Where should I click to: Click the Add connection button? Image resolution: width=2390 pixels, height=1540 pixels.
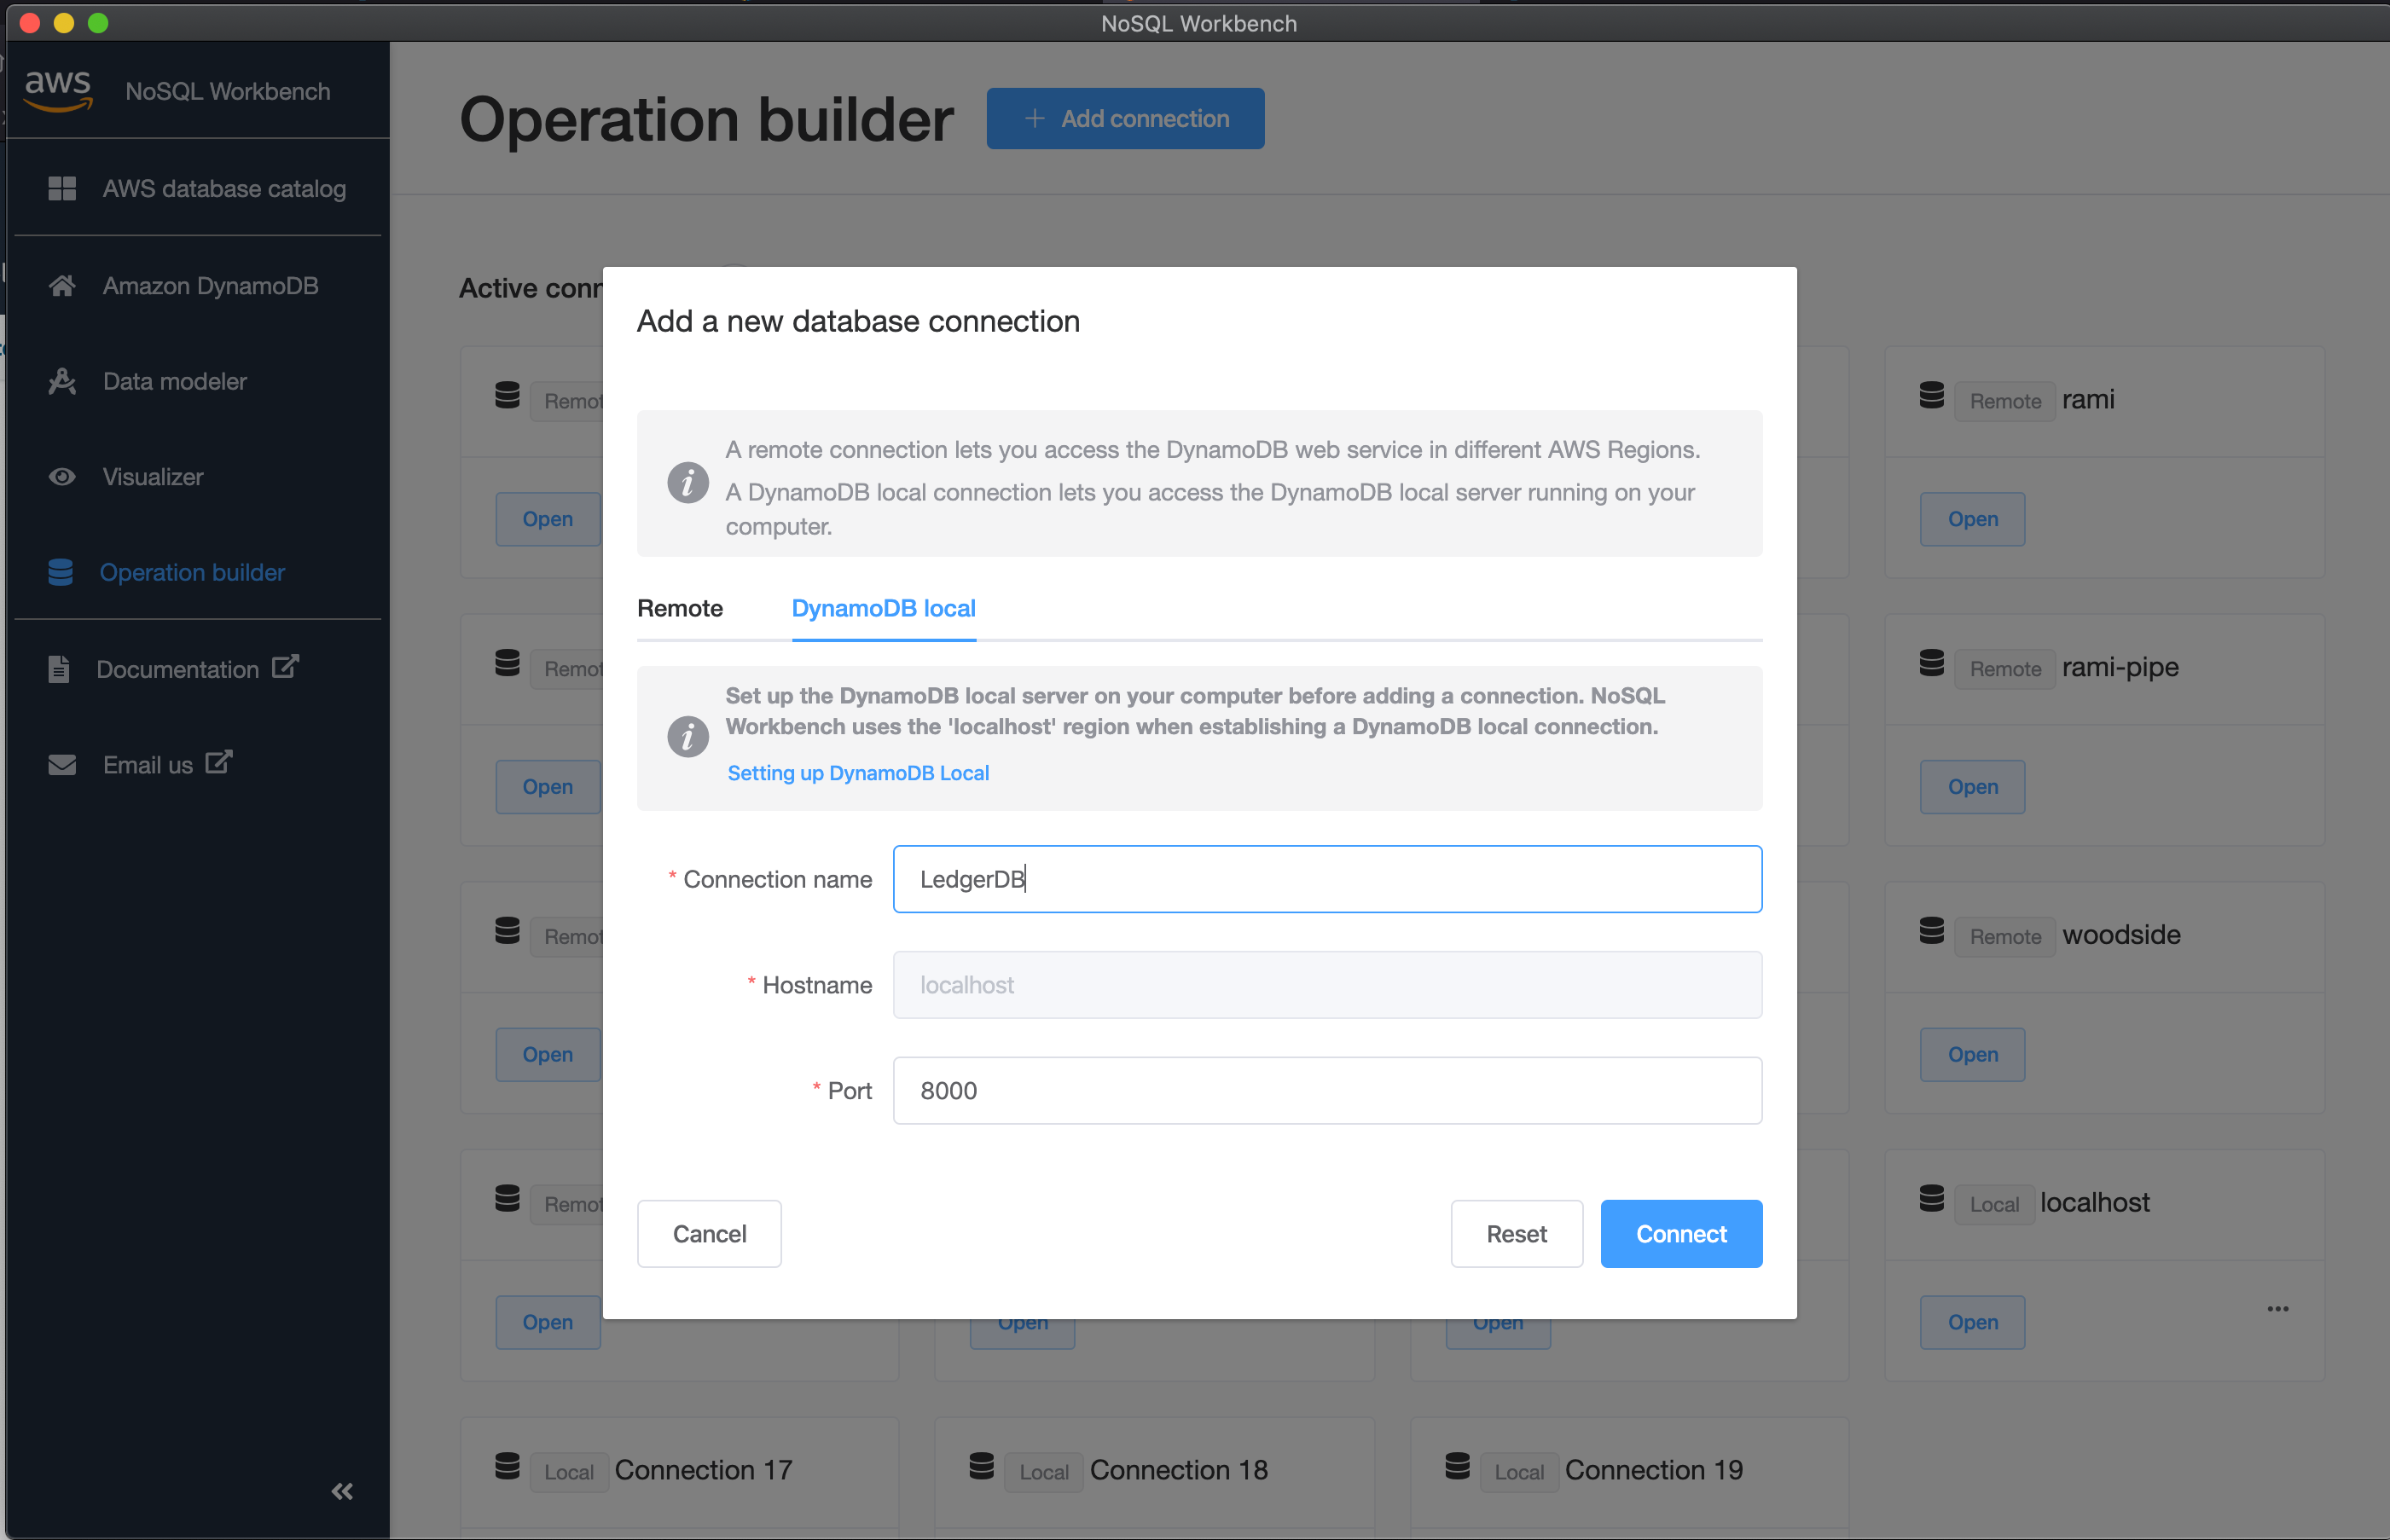1125,118
